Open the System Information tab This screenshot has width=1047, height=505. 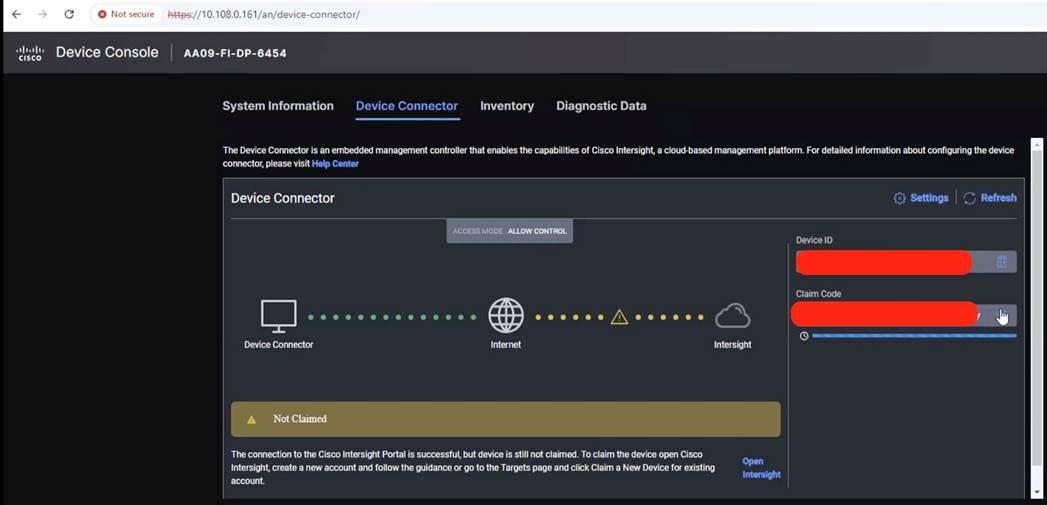tap(278, 106)
